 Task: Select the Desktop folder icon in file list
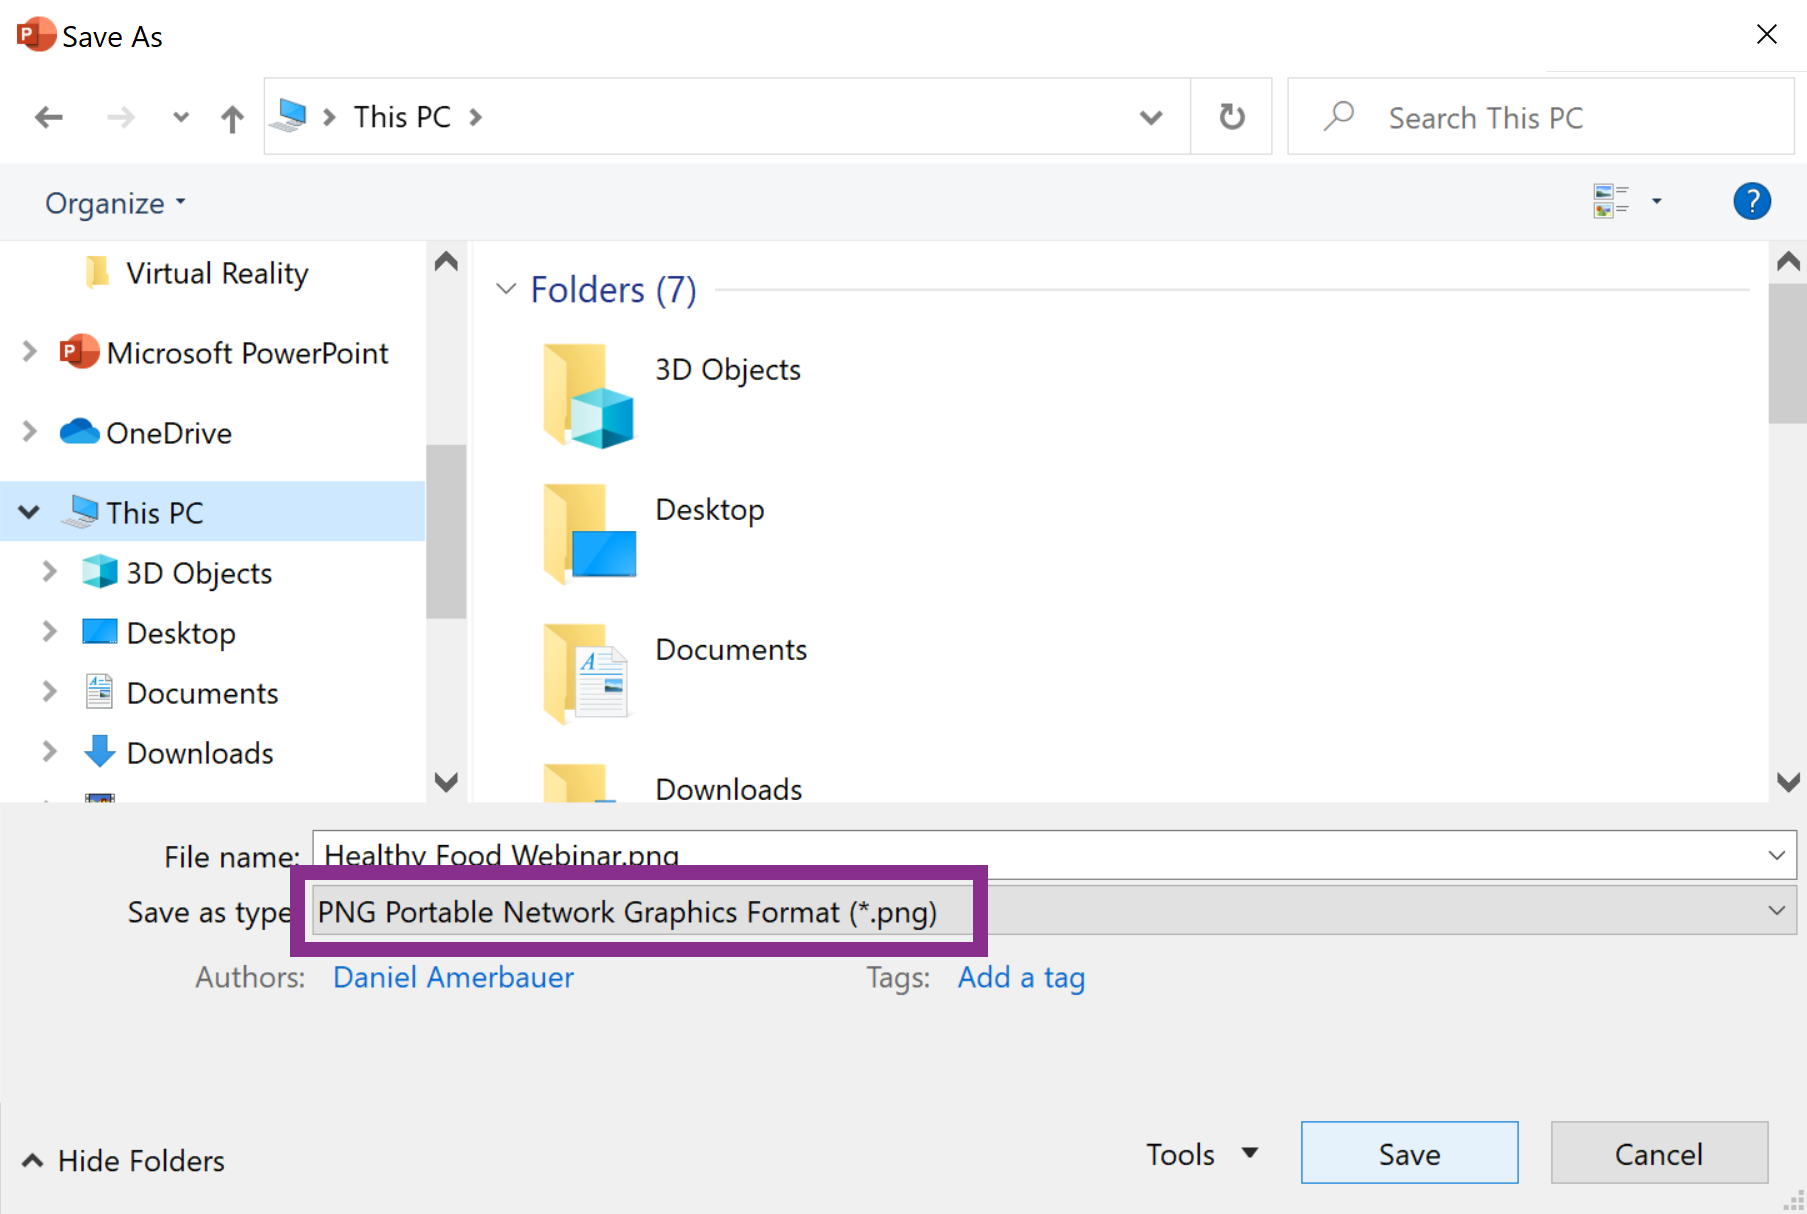(588, 534)
